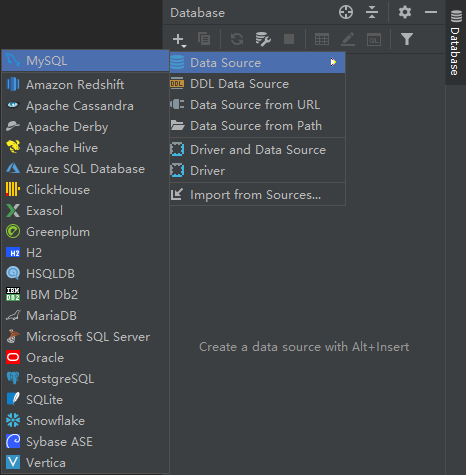Select Snowflake
The image size is (466, 475).
click(86, 421)
